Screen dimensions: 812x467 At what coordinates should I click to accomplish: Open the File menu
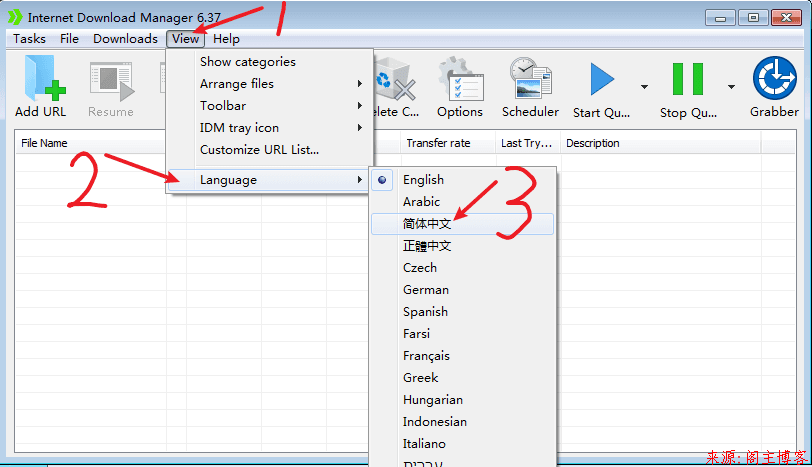[x=69, y=39]
